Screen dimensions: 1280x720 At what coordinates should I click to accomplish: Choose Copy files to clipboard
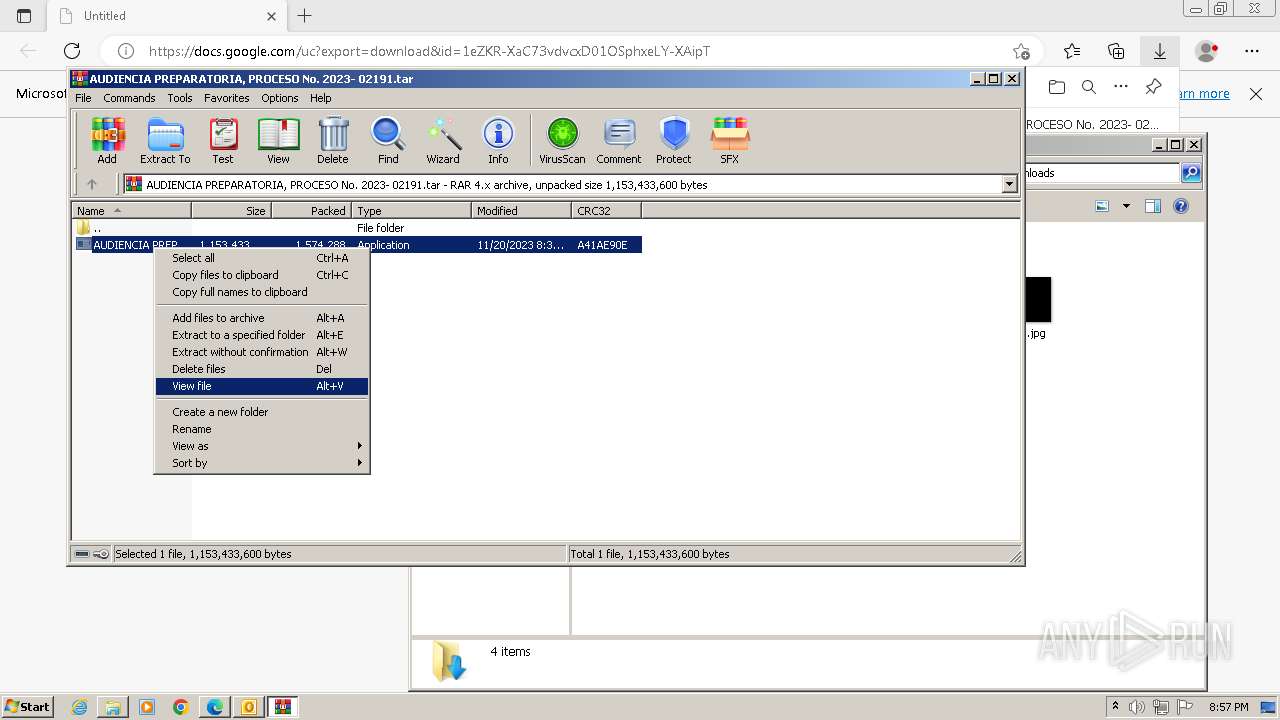[262, 275]
